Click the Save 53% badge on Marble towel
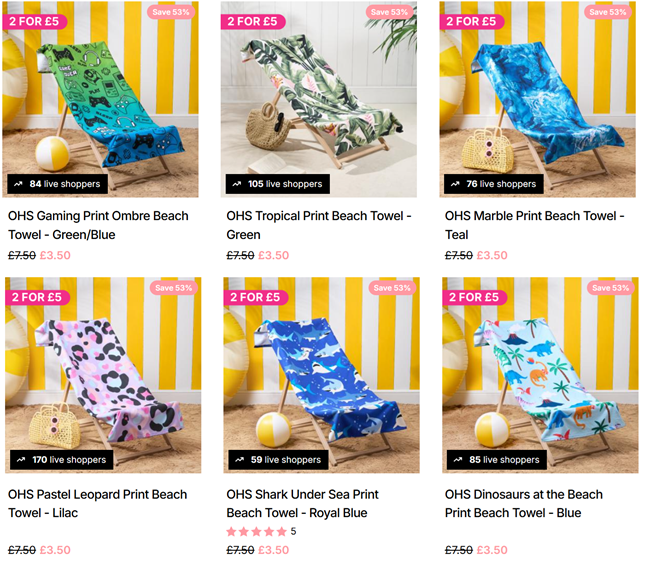The height and width of the screenshot is (565, 650). (x=608, y=12)
